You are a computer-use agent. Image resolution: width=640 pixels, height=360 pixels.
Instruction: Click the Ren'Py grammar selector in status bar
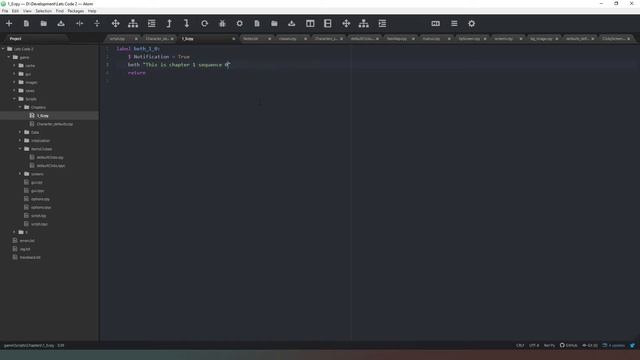[x=549, y=346]
